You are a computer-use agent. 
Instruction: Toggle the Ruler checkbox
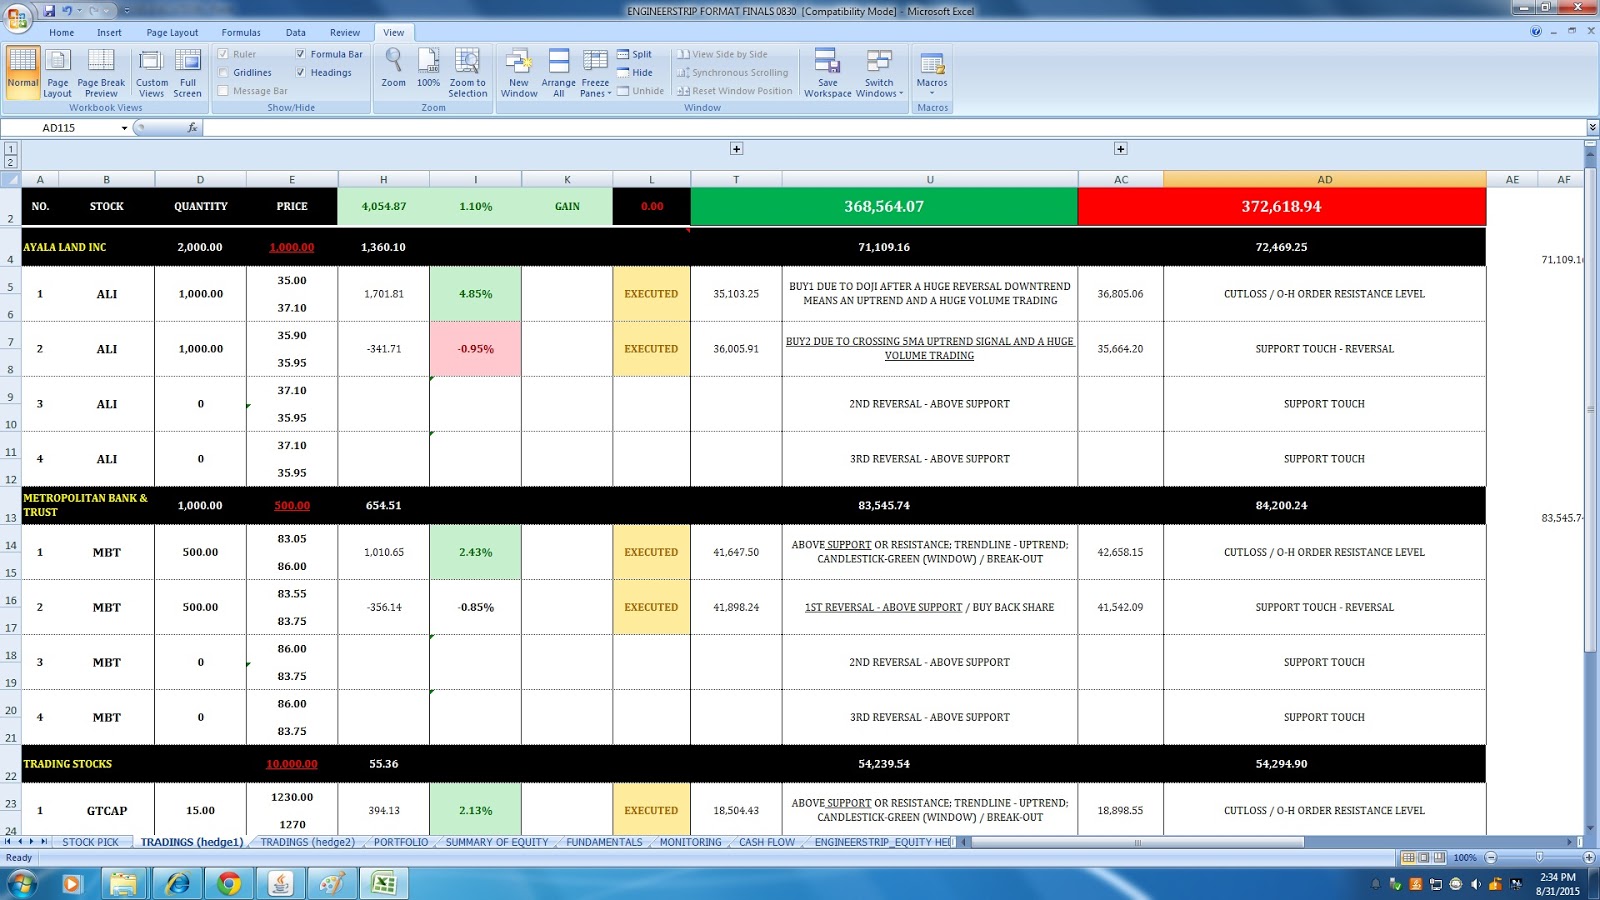pos(223,54)
